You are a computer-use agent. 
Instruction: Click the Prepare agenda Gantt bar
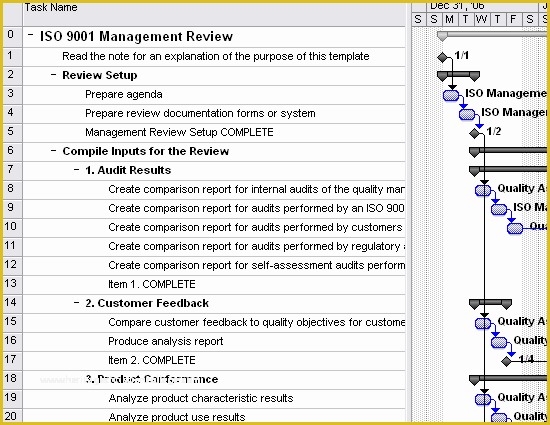click(x=451, y=95)
